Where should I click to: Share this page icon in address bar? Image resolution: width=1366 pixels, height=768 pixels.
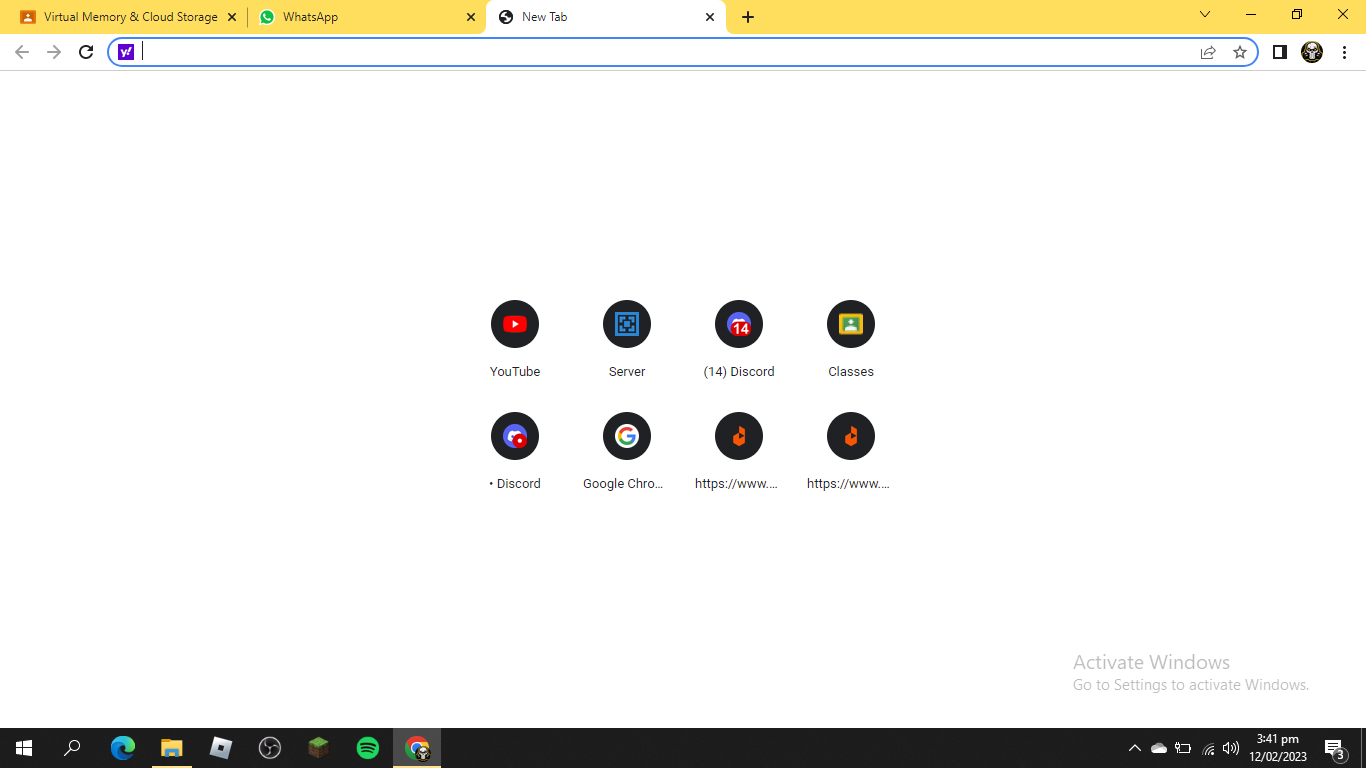tap(1208, 52)
